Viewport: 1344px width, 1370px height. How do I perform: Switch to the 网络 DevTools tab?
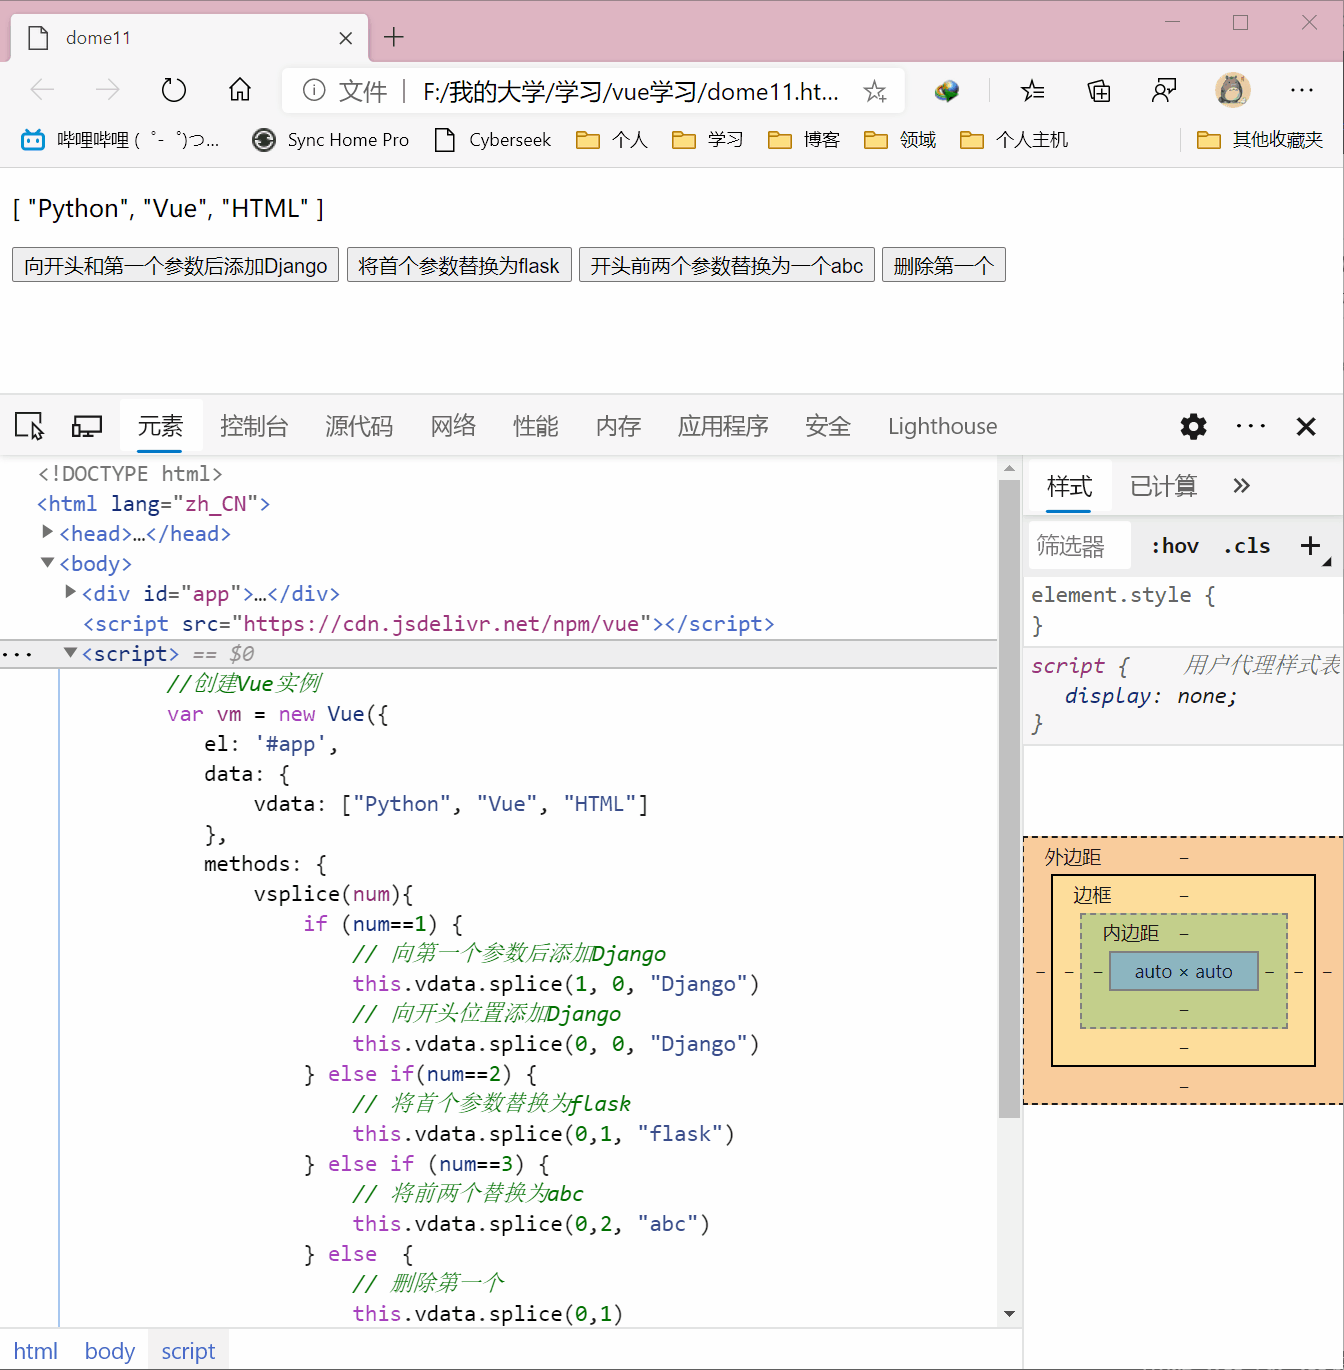(x=453, y=426)
